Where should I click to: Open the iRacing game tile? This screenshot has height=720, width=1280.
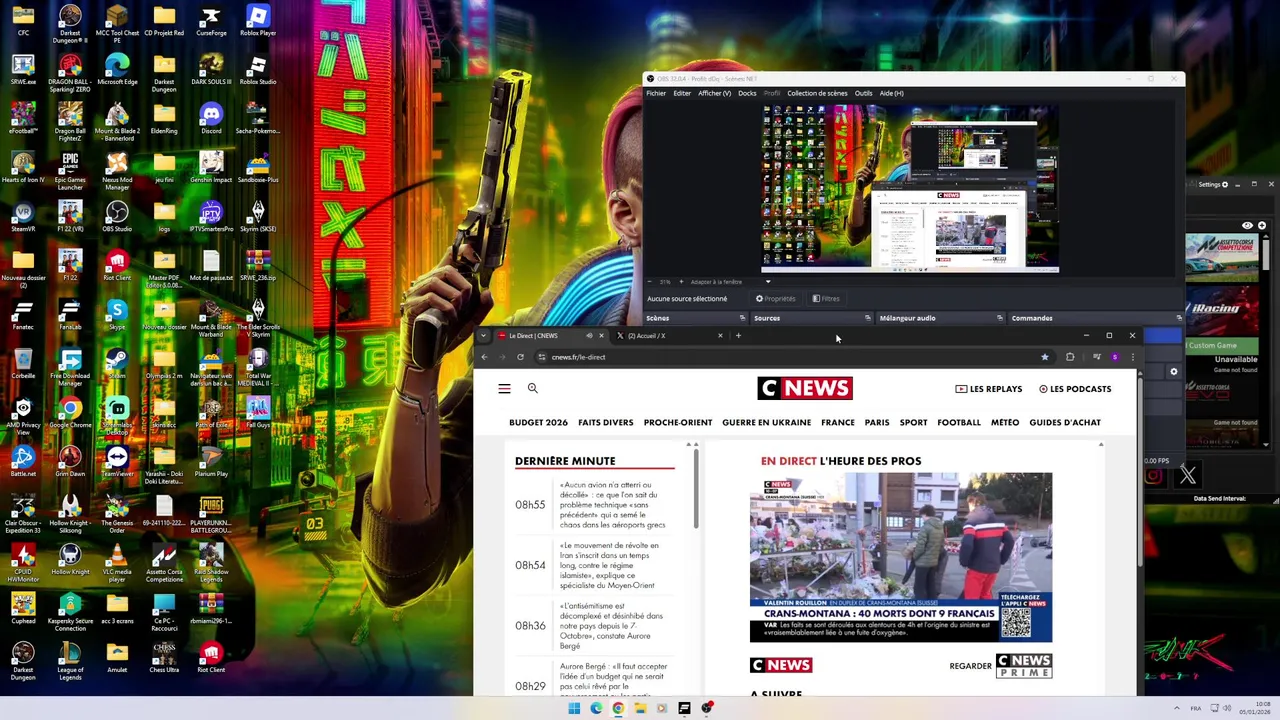(1222, 310)
